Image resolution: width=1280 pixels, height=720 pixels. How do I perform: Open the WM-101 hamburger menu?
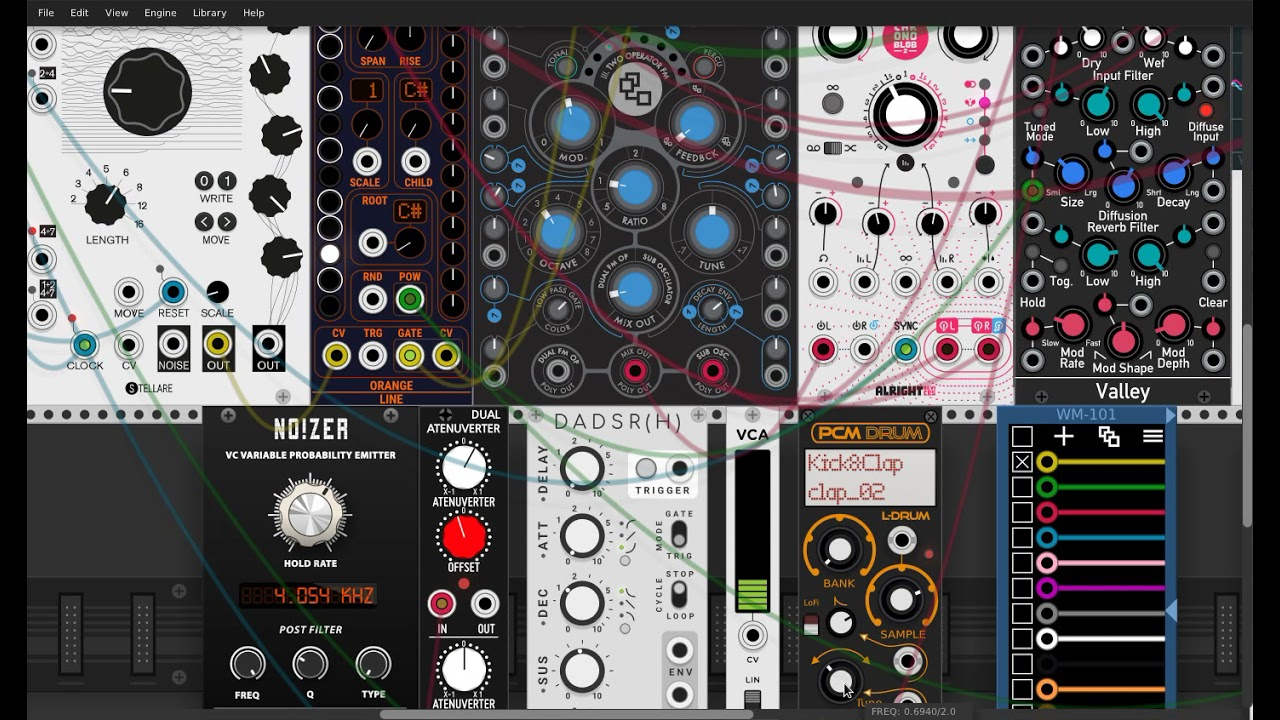point(1153,436)
